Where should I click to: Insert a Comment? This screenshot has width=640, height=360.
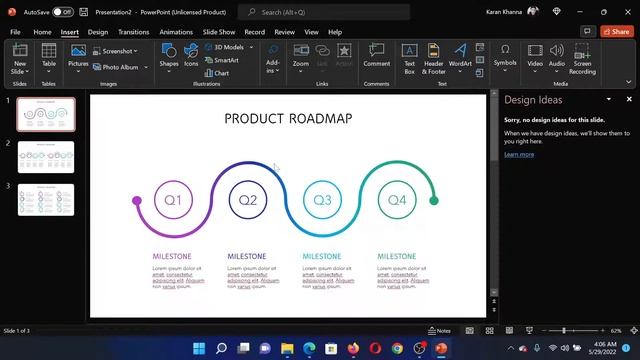click(376, 55)
